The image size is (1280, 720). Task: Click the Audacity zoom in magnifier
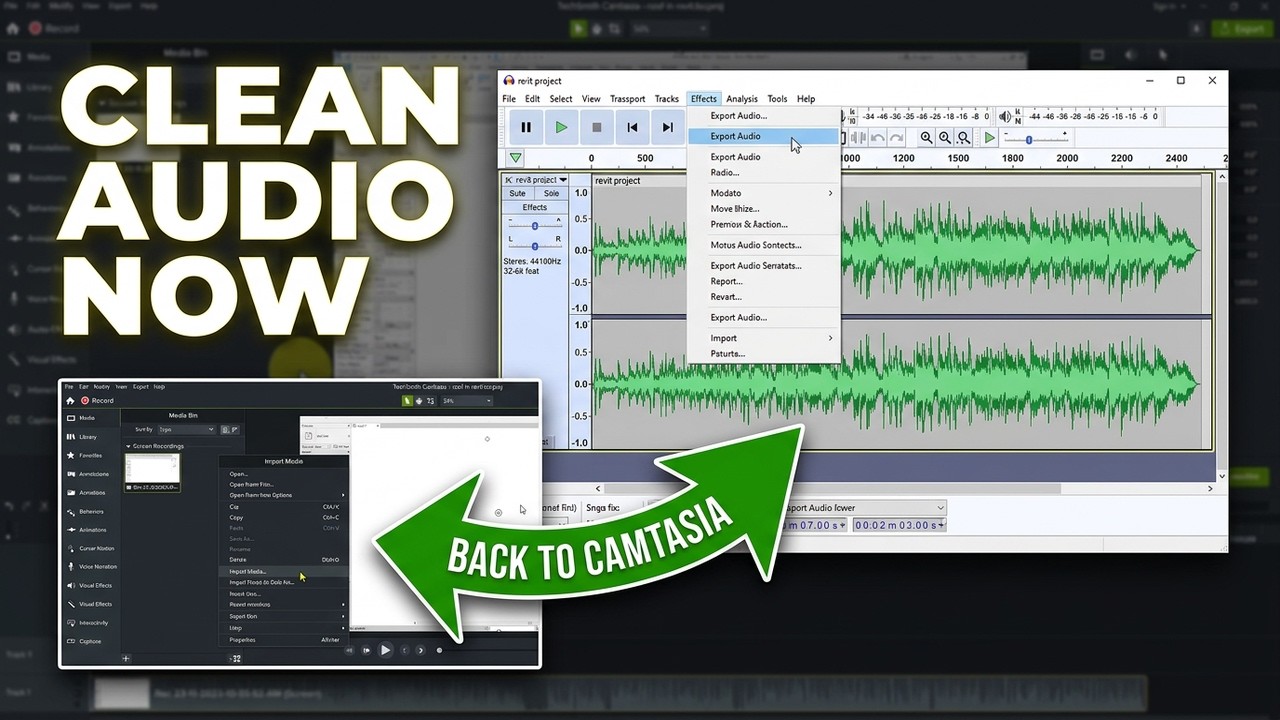click(x=926, y=138)
